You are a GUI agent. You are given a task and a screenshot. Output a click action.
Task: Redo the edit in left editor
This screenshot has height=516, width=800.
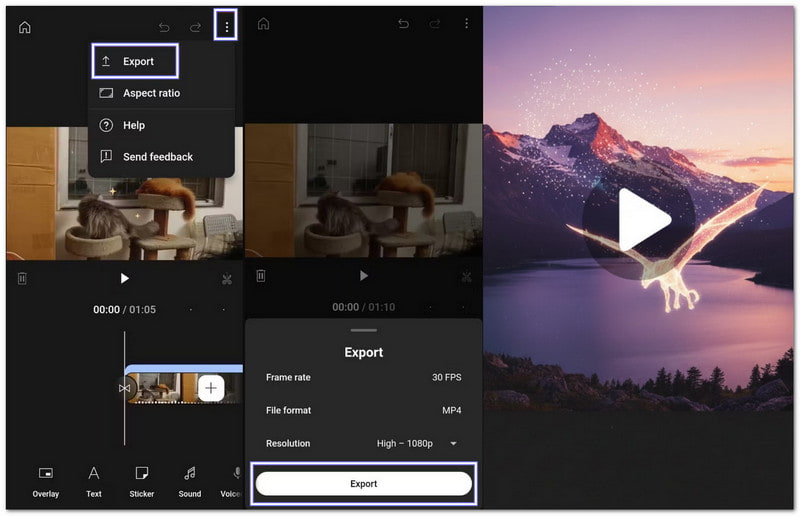[195, 27]
